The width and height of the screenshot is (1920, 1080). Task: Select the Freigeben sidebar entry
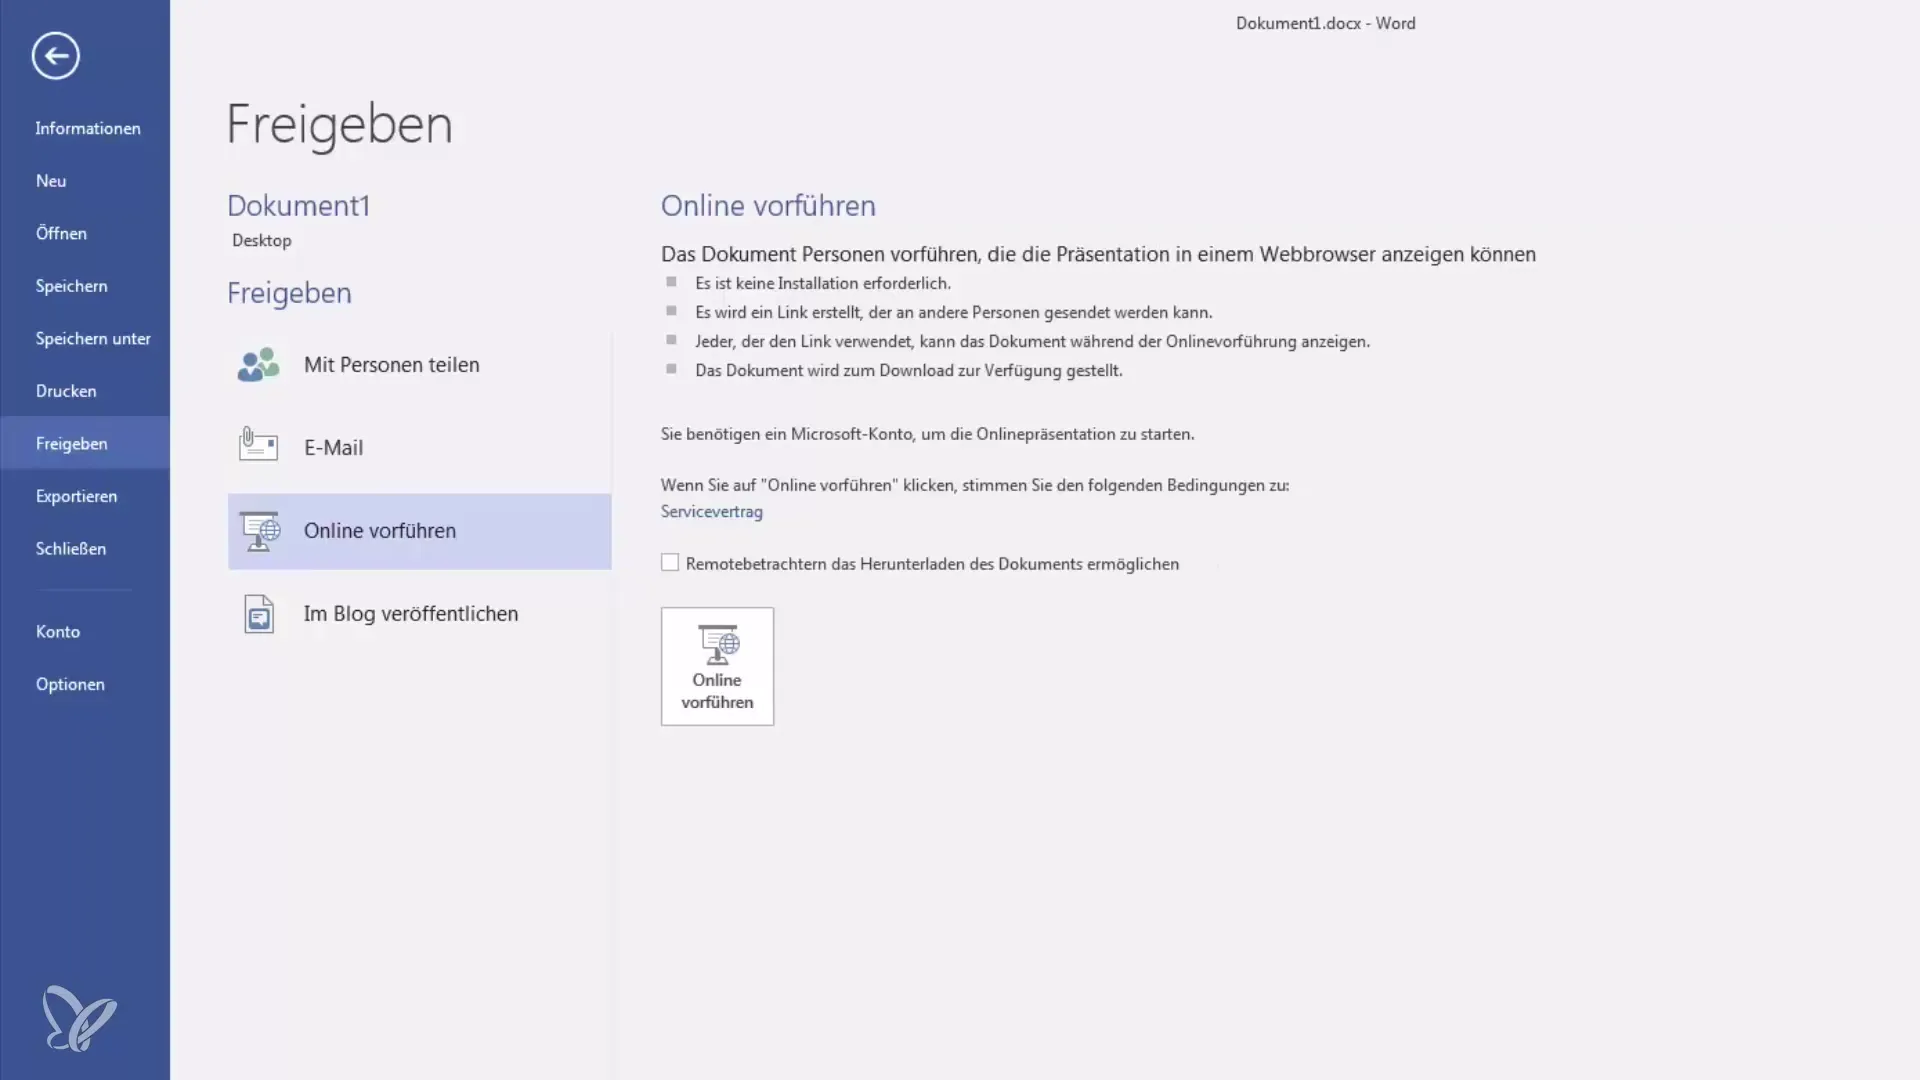(x=85, y=443)
